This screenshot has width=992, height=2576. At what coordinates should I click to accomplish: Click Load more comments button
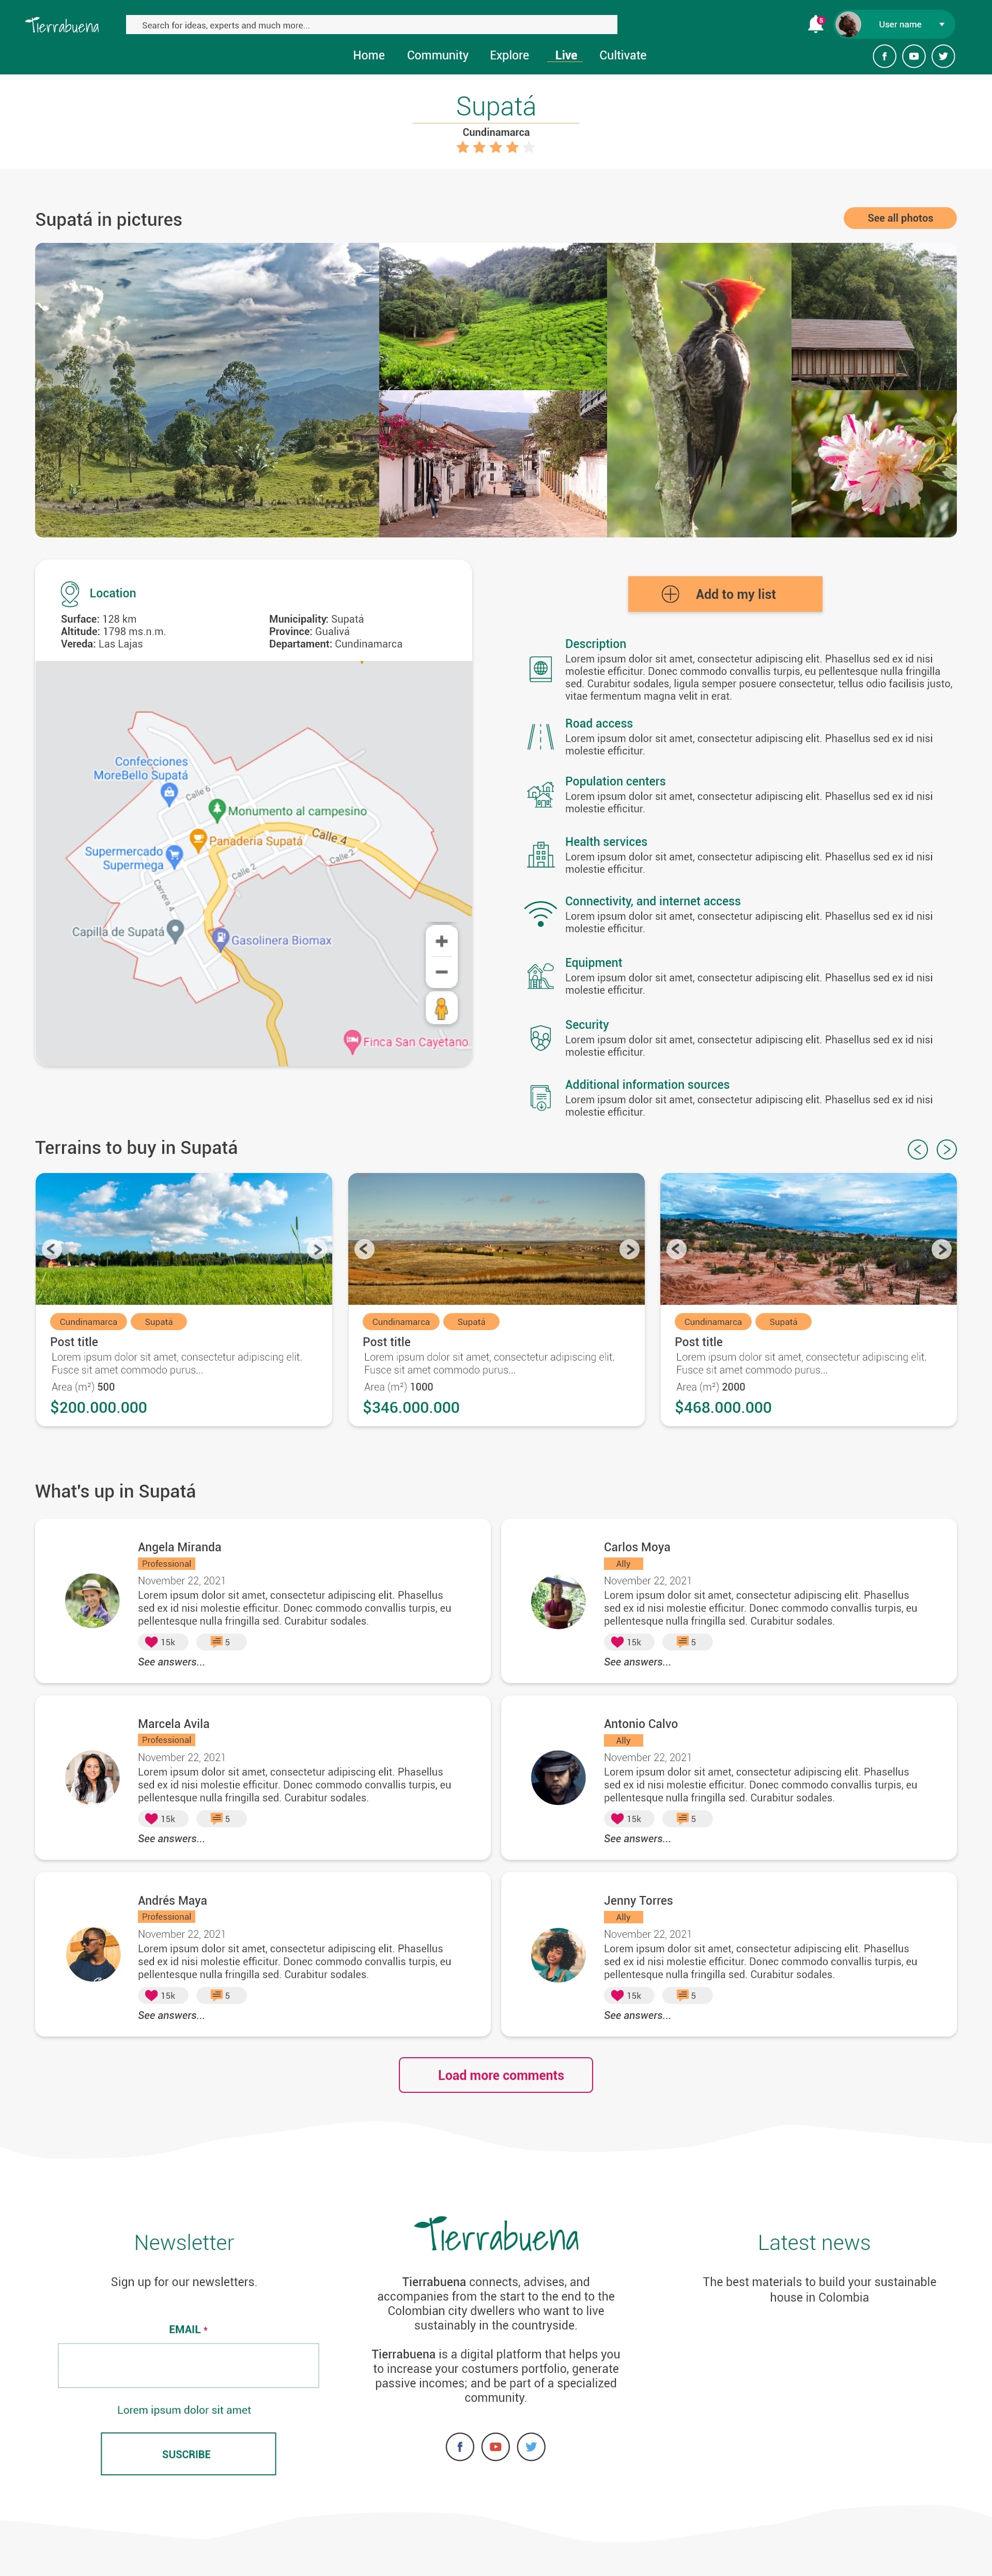(496, 2074)
